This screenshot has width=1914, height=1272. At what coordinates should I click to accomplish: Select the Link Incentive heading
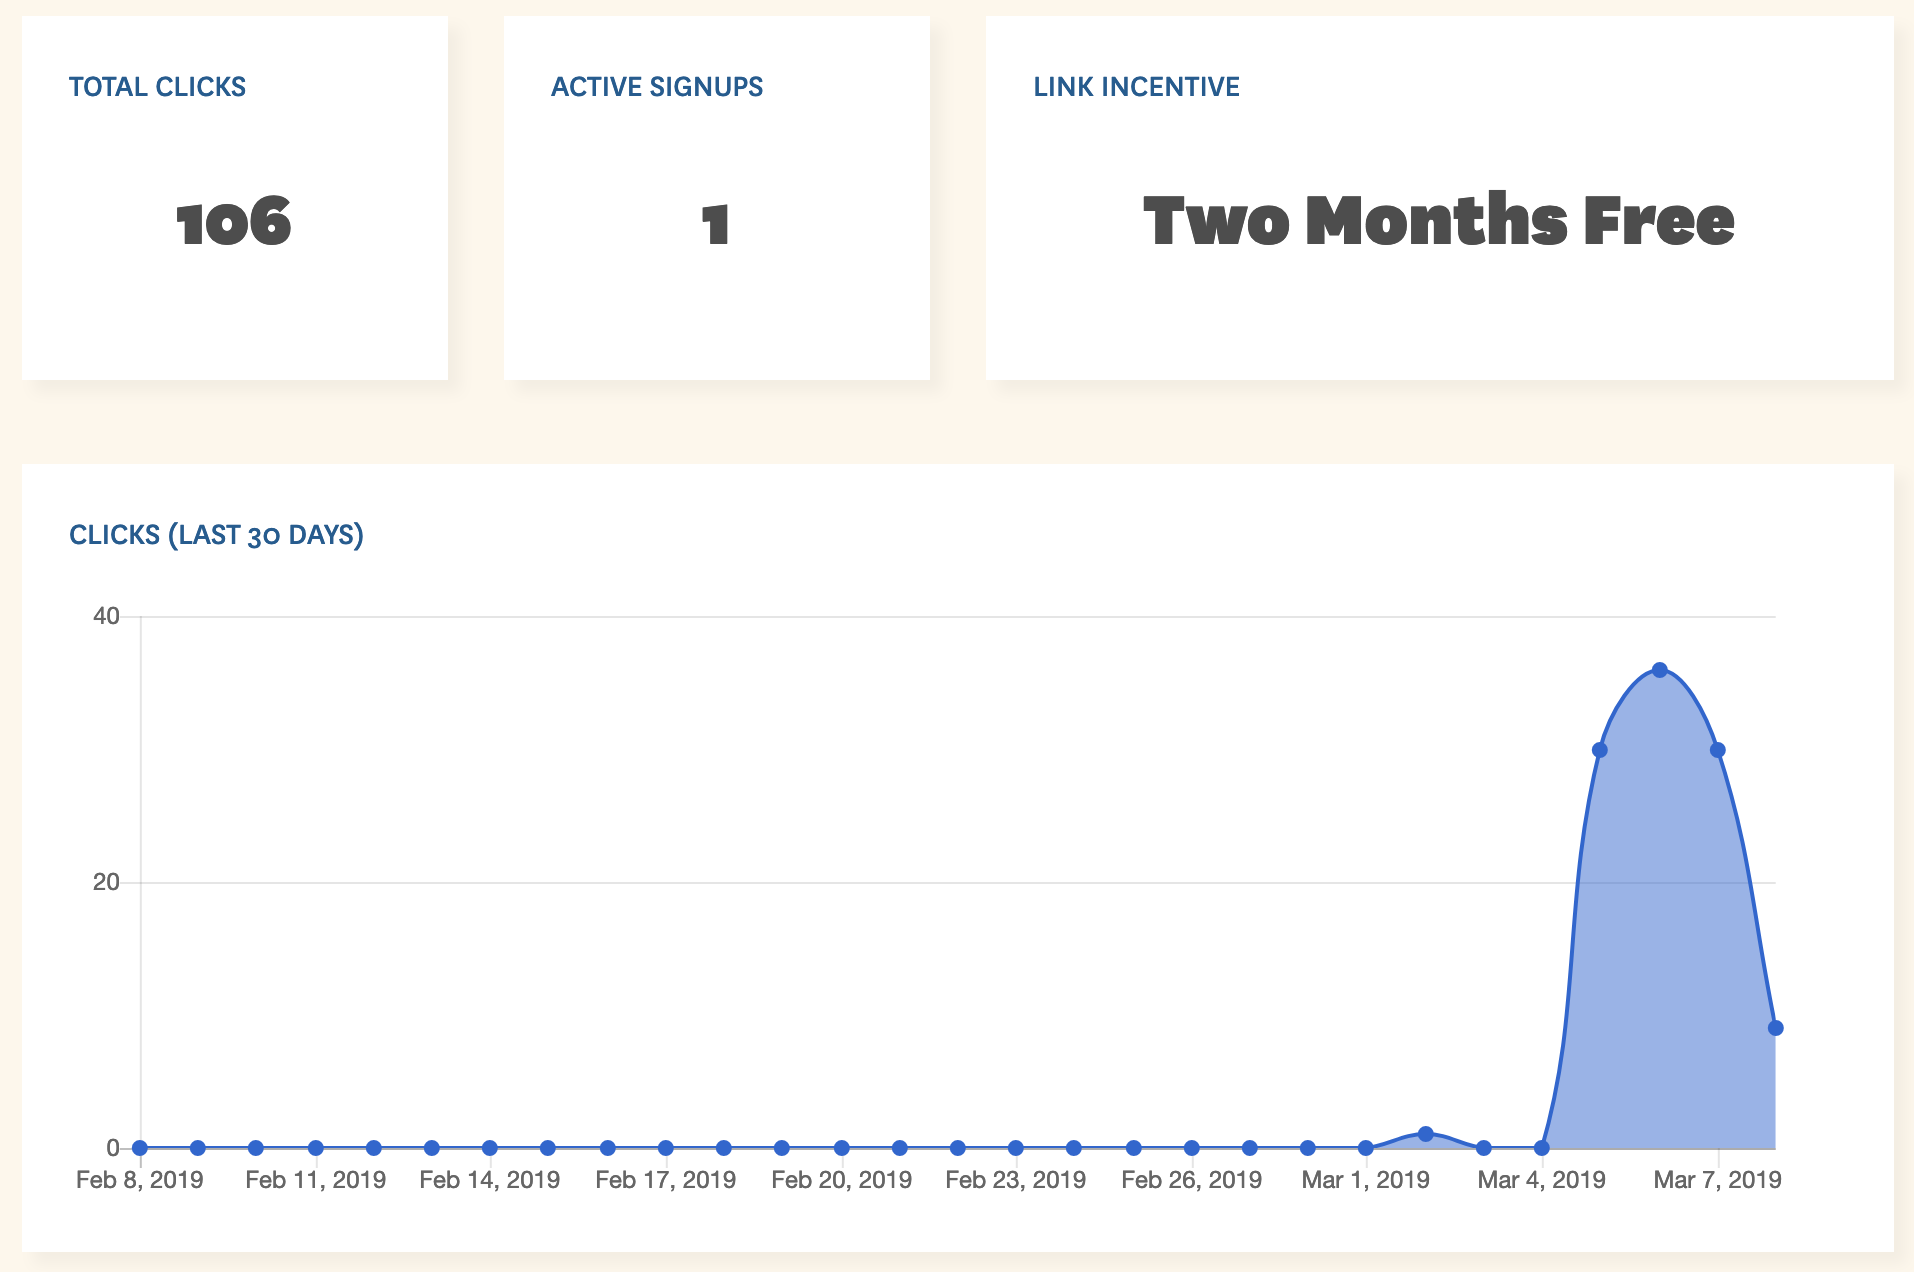tap(1137, 87)
